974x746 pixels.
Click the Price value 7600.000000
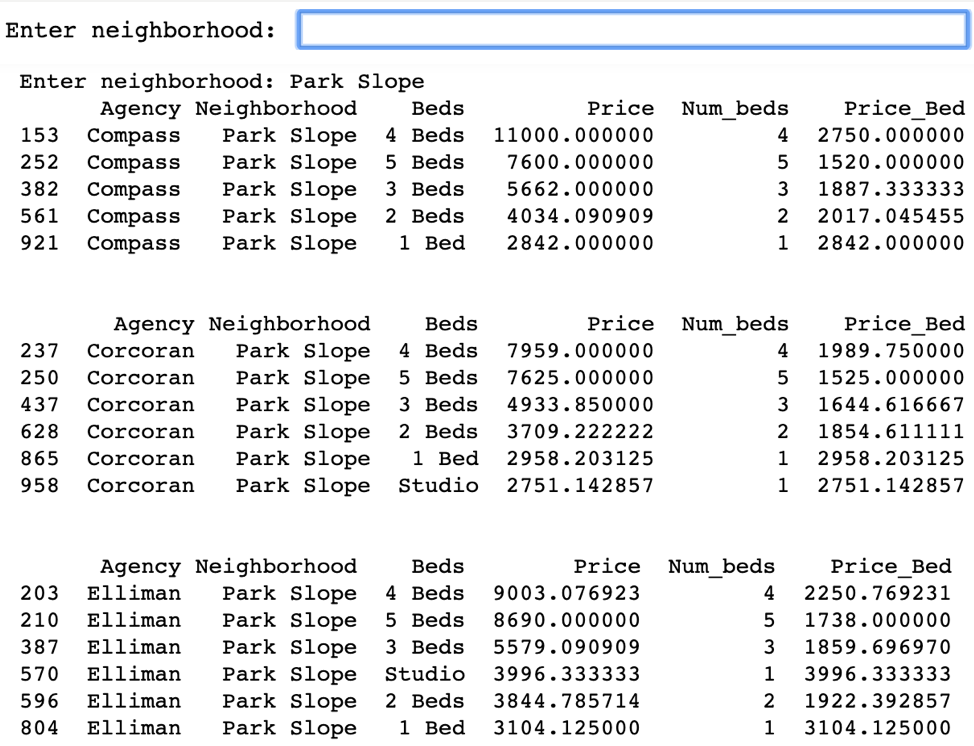point(573,163)
